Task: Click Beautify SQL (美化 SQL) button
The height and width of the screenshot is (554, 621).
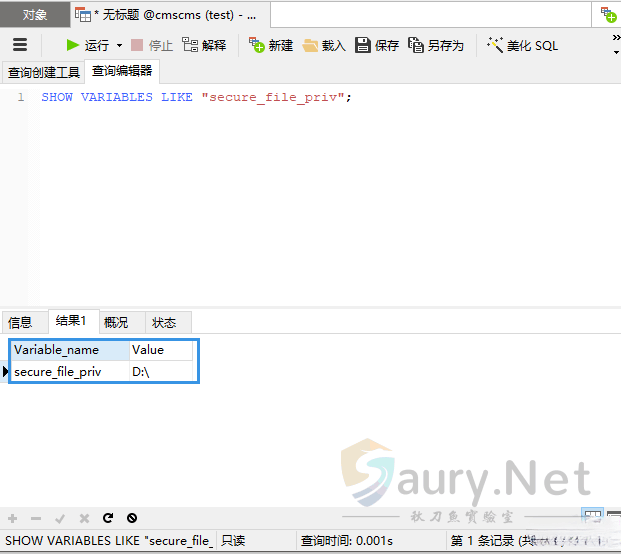Action: (x=522, y=45)
